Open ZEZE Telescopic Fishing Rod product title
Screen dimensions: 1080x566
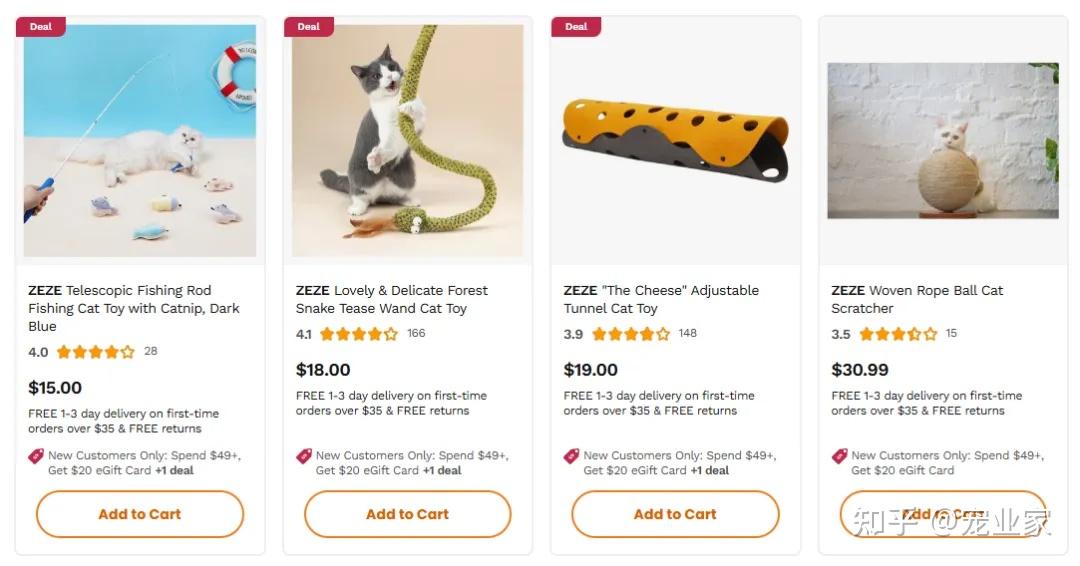pos(134,308)
